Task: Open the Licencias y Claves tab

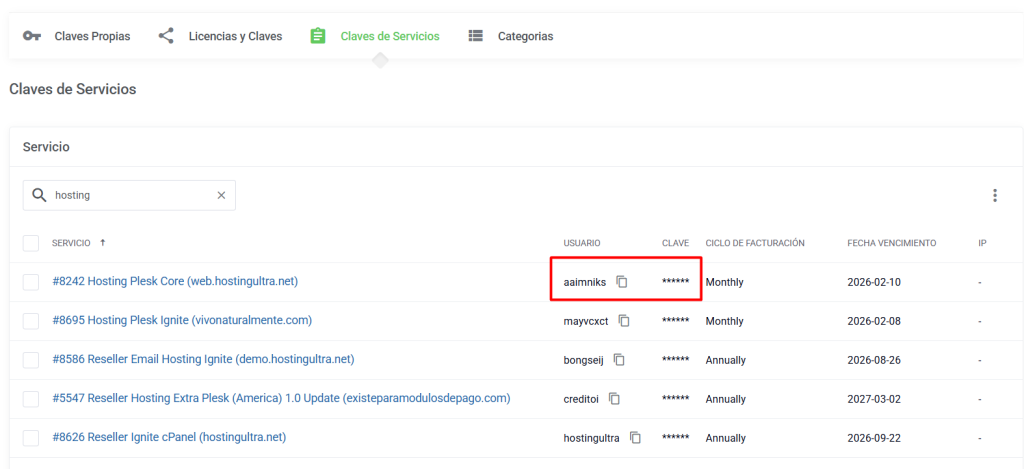Action: pyautogui.click(x=221, y=36)
